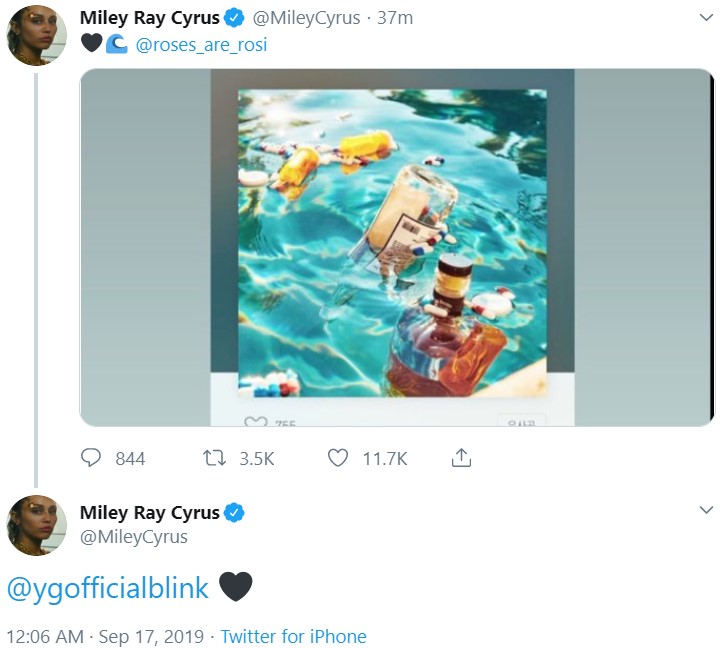
Task: Open the share icon under the image
Action: (461, 459)
